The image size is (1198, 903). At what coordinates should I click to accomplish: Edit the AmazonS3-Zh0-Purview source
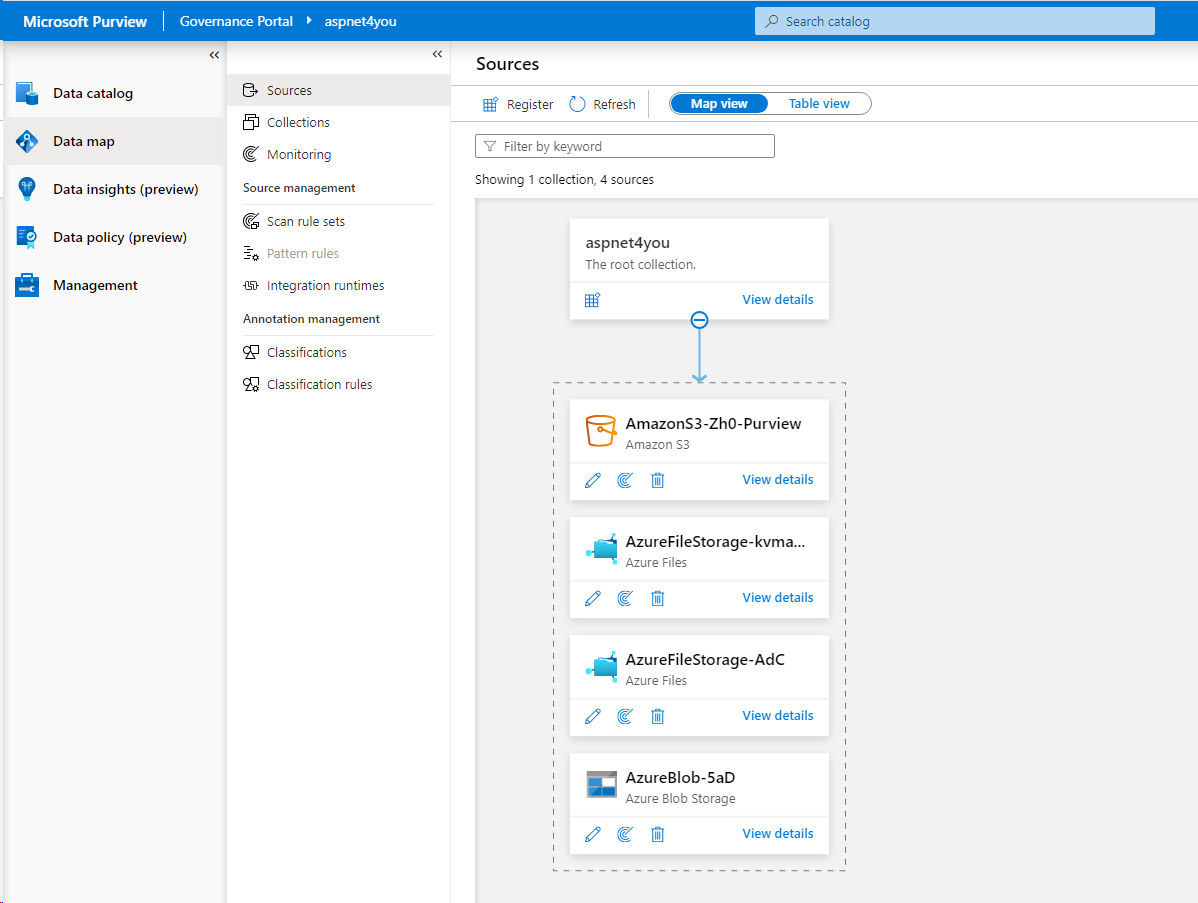tap(593, 480)
